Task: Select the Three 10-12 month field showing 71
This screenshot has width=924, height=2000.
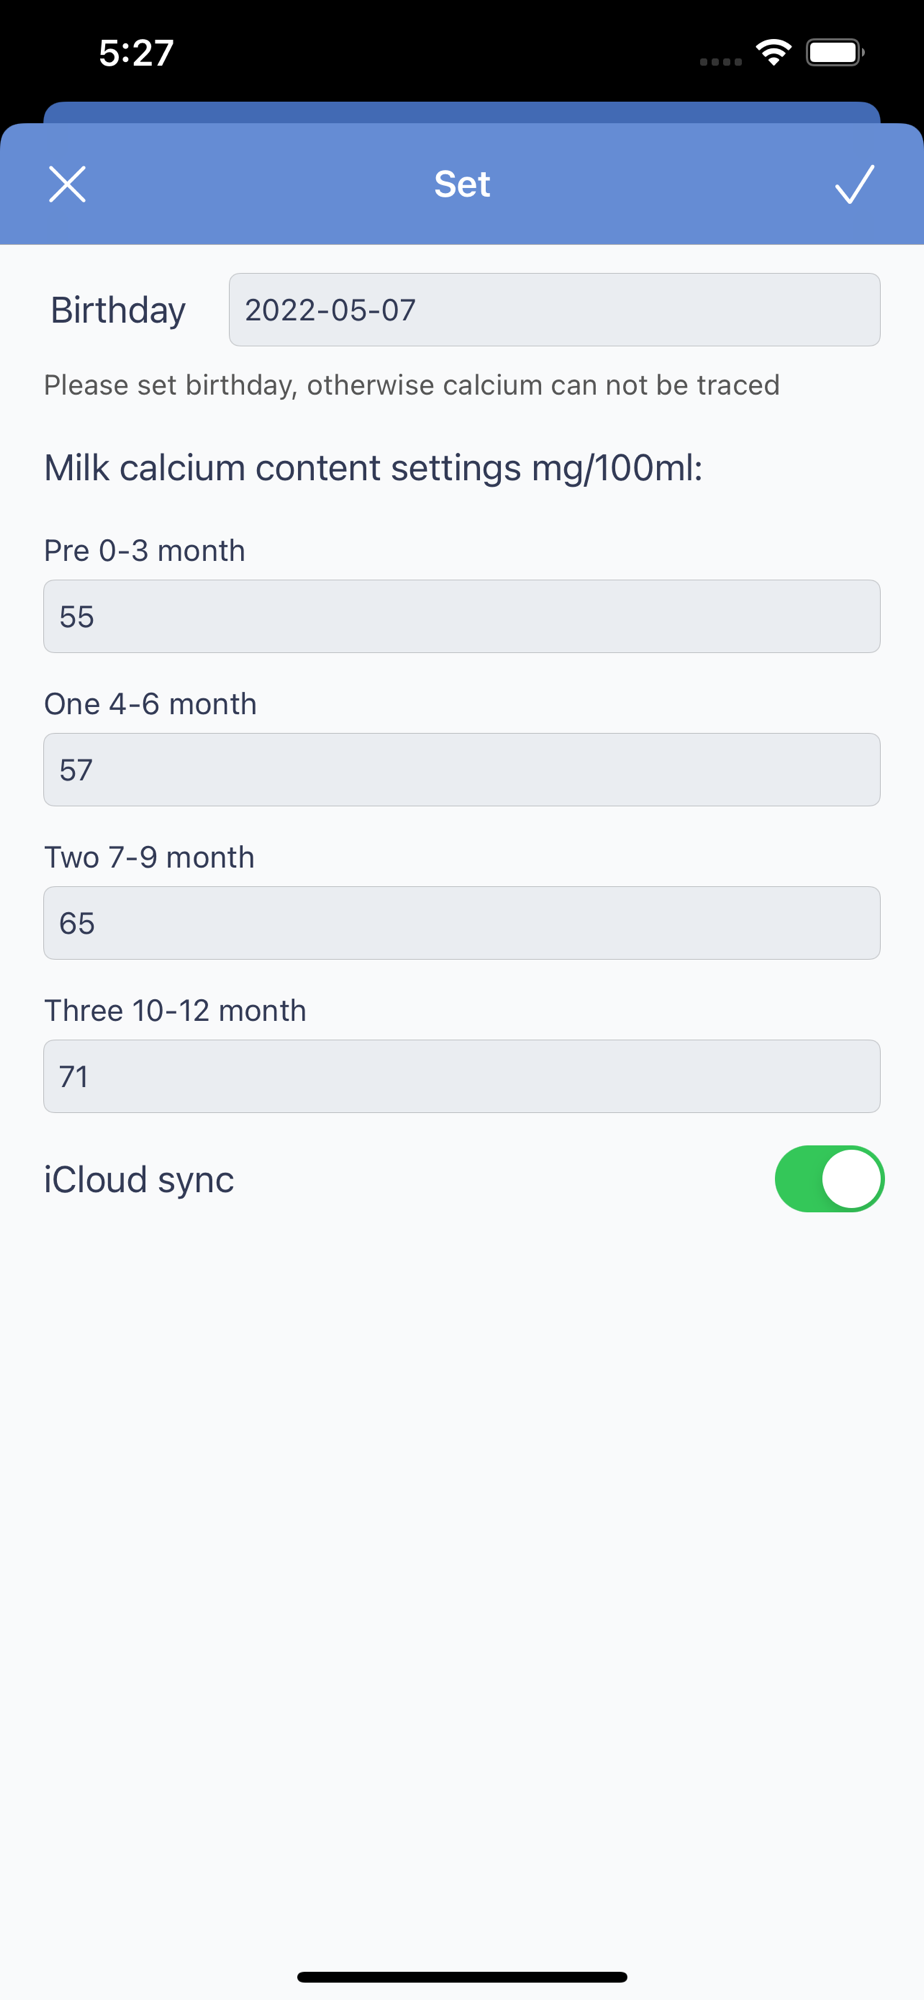Action: coord(462,1076)
